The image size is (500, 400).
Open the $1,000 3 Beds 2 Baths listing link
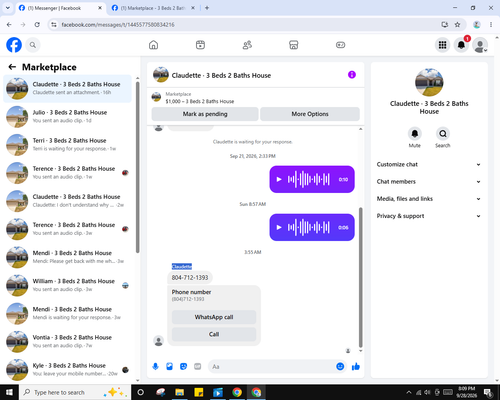(x=200, y=101)
